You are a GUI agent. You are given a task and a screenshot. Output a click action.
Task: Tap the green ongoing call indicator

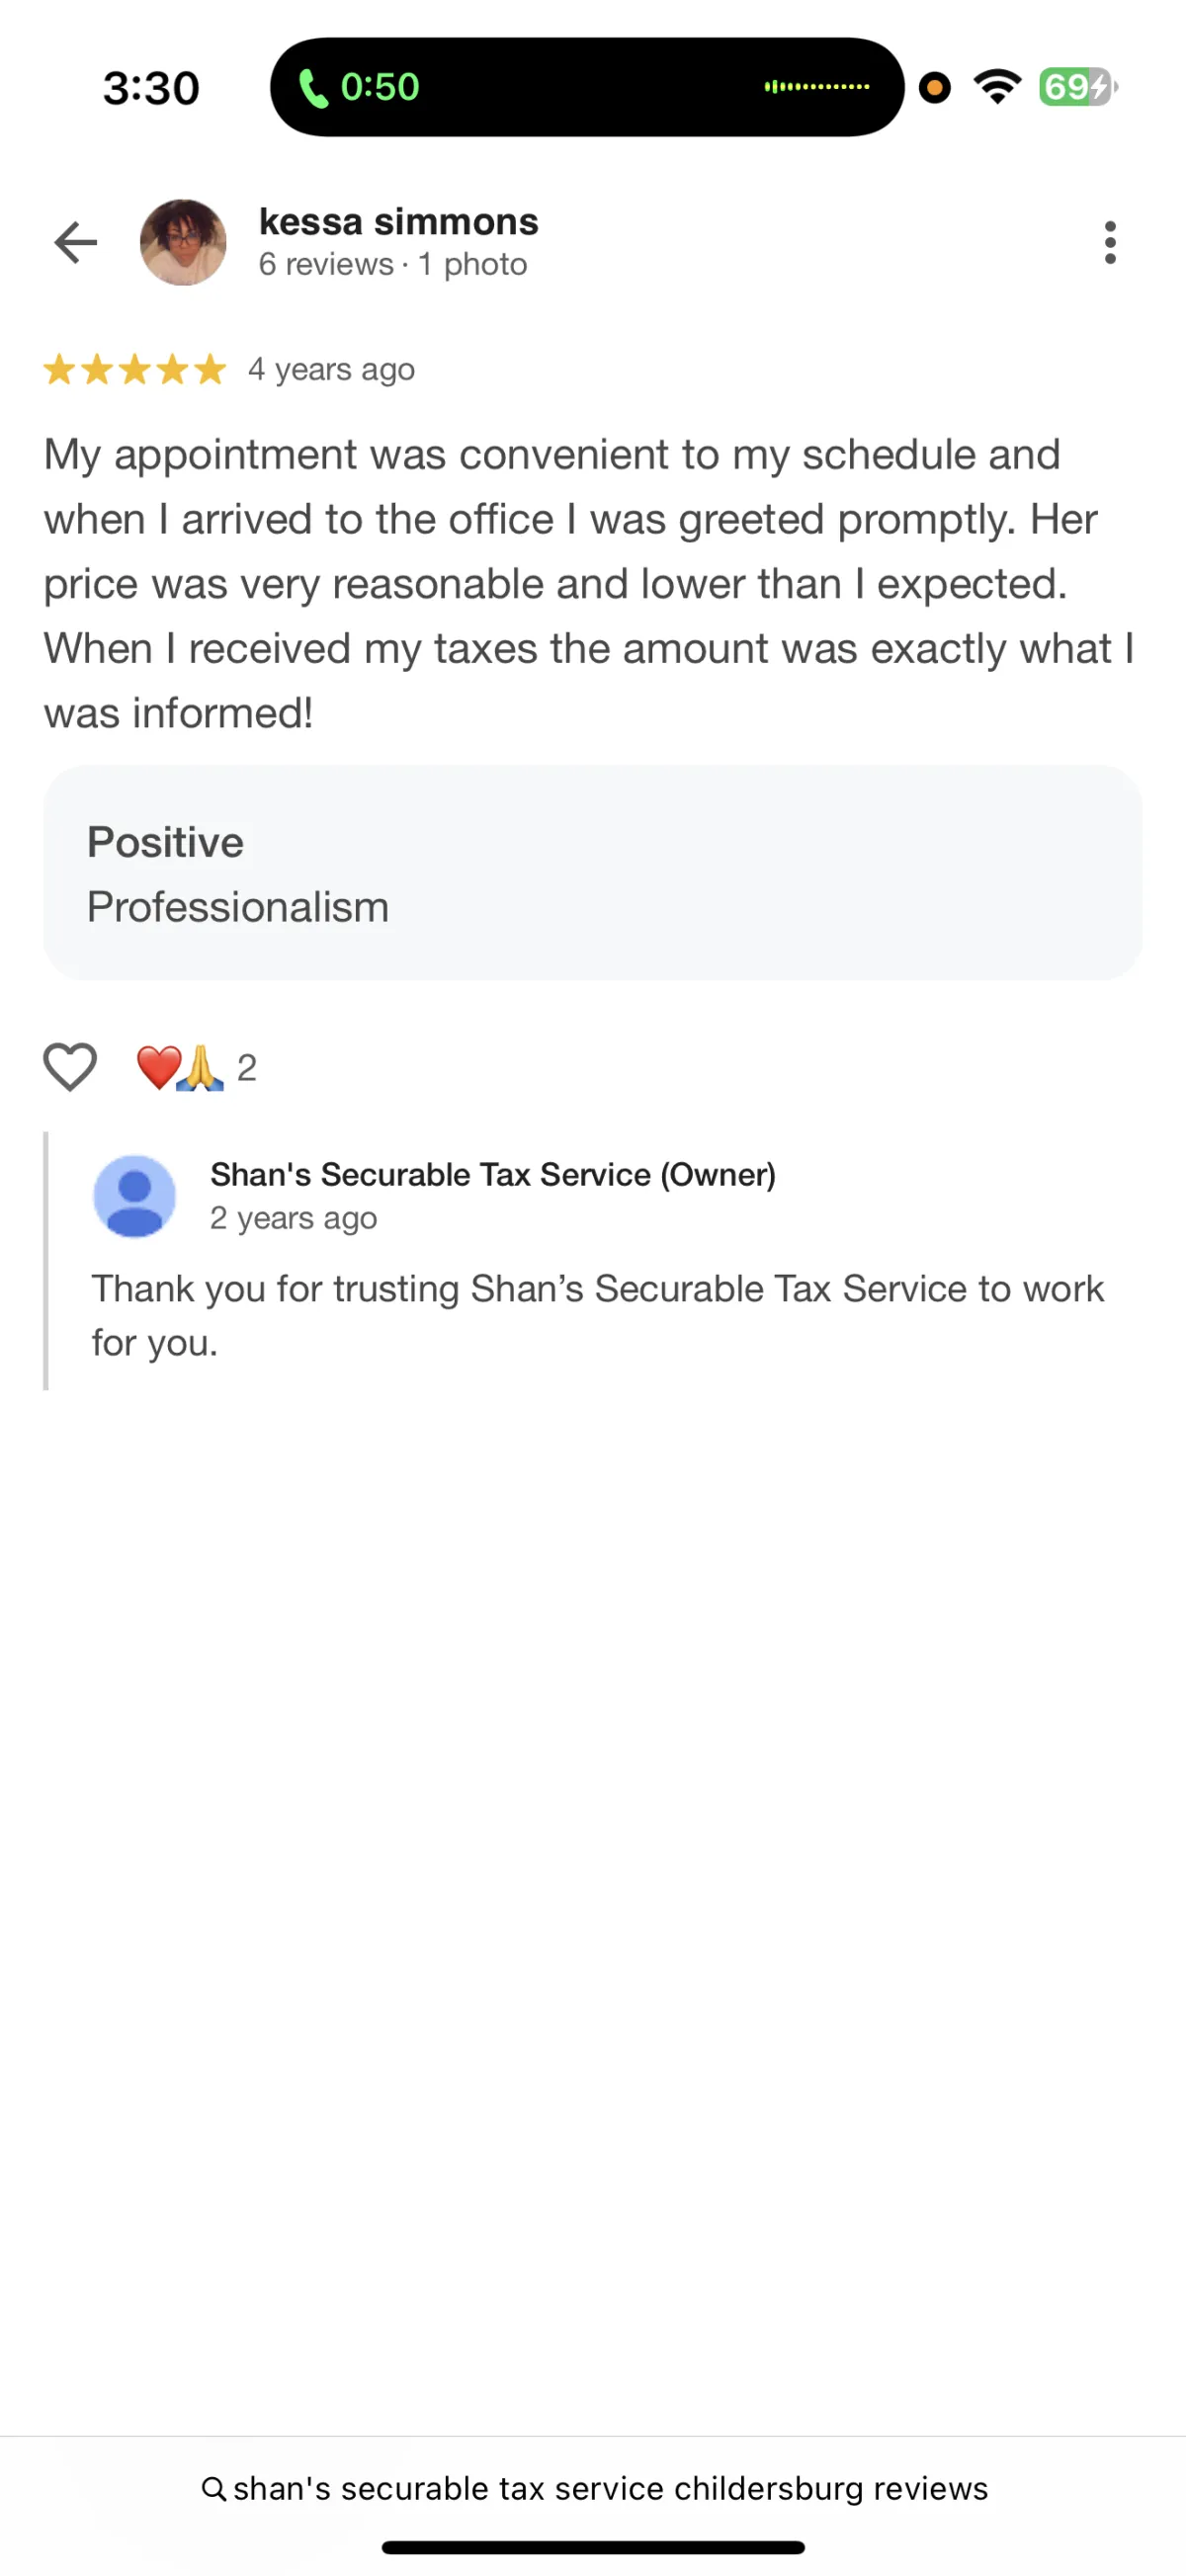point(360,87)
